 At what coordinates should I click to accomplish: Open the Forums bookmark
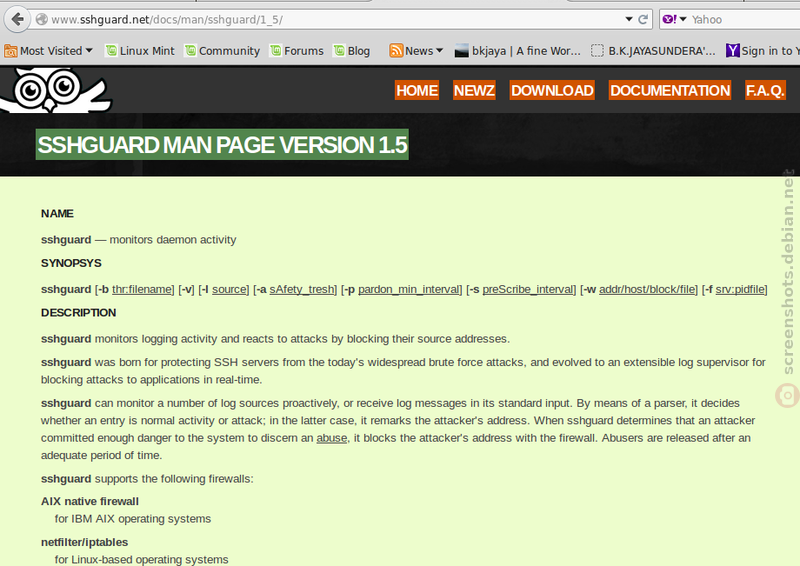(x=297, y=51)
